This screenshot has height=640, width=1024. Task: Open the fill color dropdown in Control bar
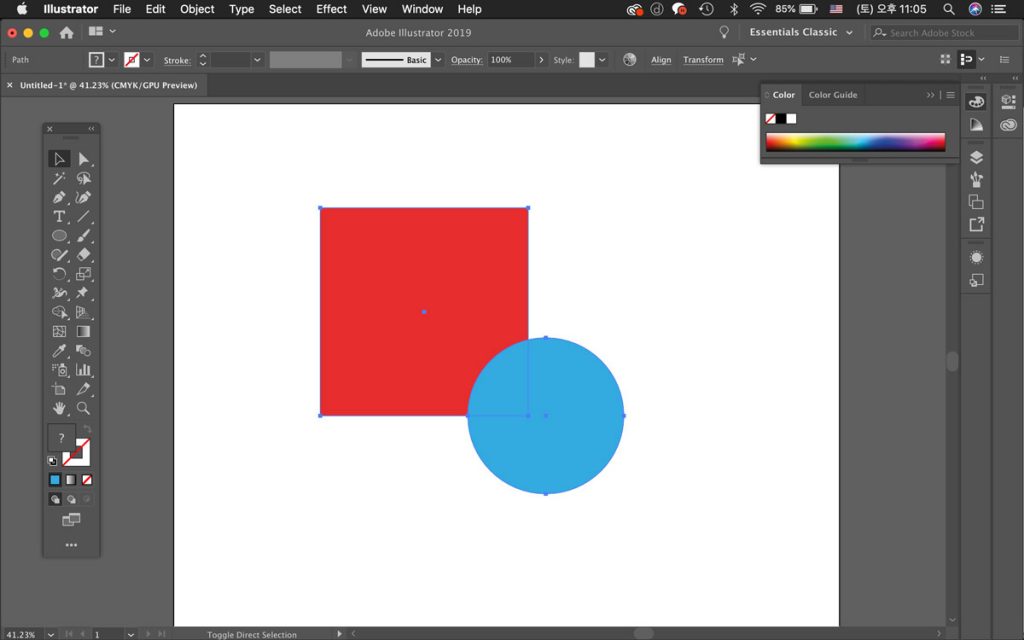coord(112,60)
